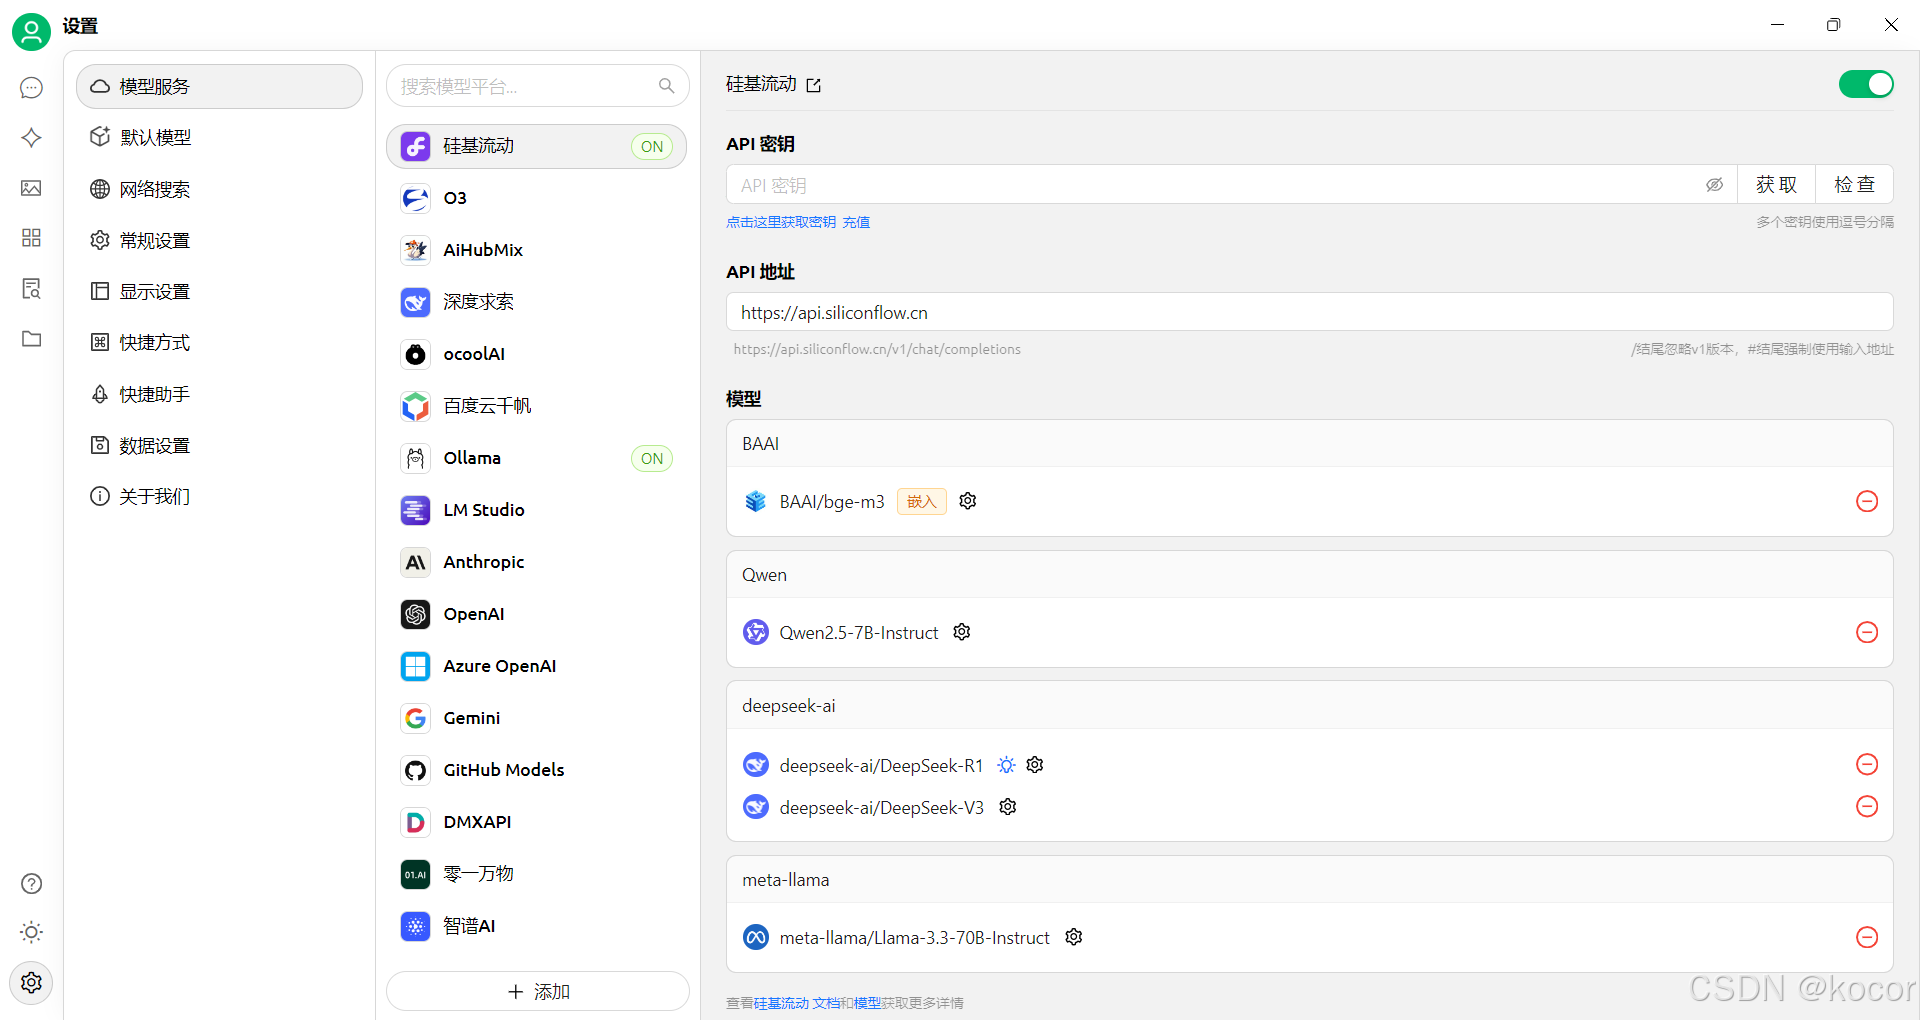Click the settings gear in sidebar
The image size is (1920, 1020).
(31, 983)
